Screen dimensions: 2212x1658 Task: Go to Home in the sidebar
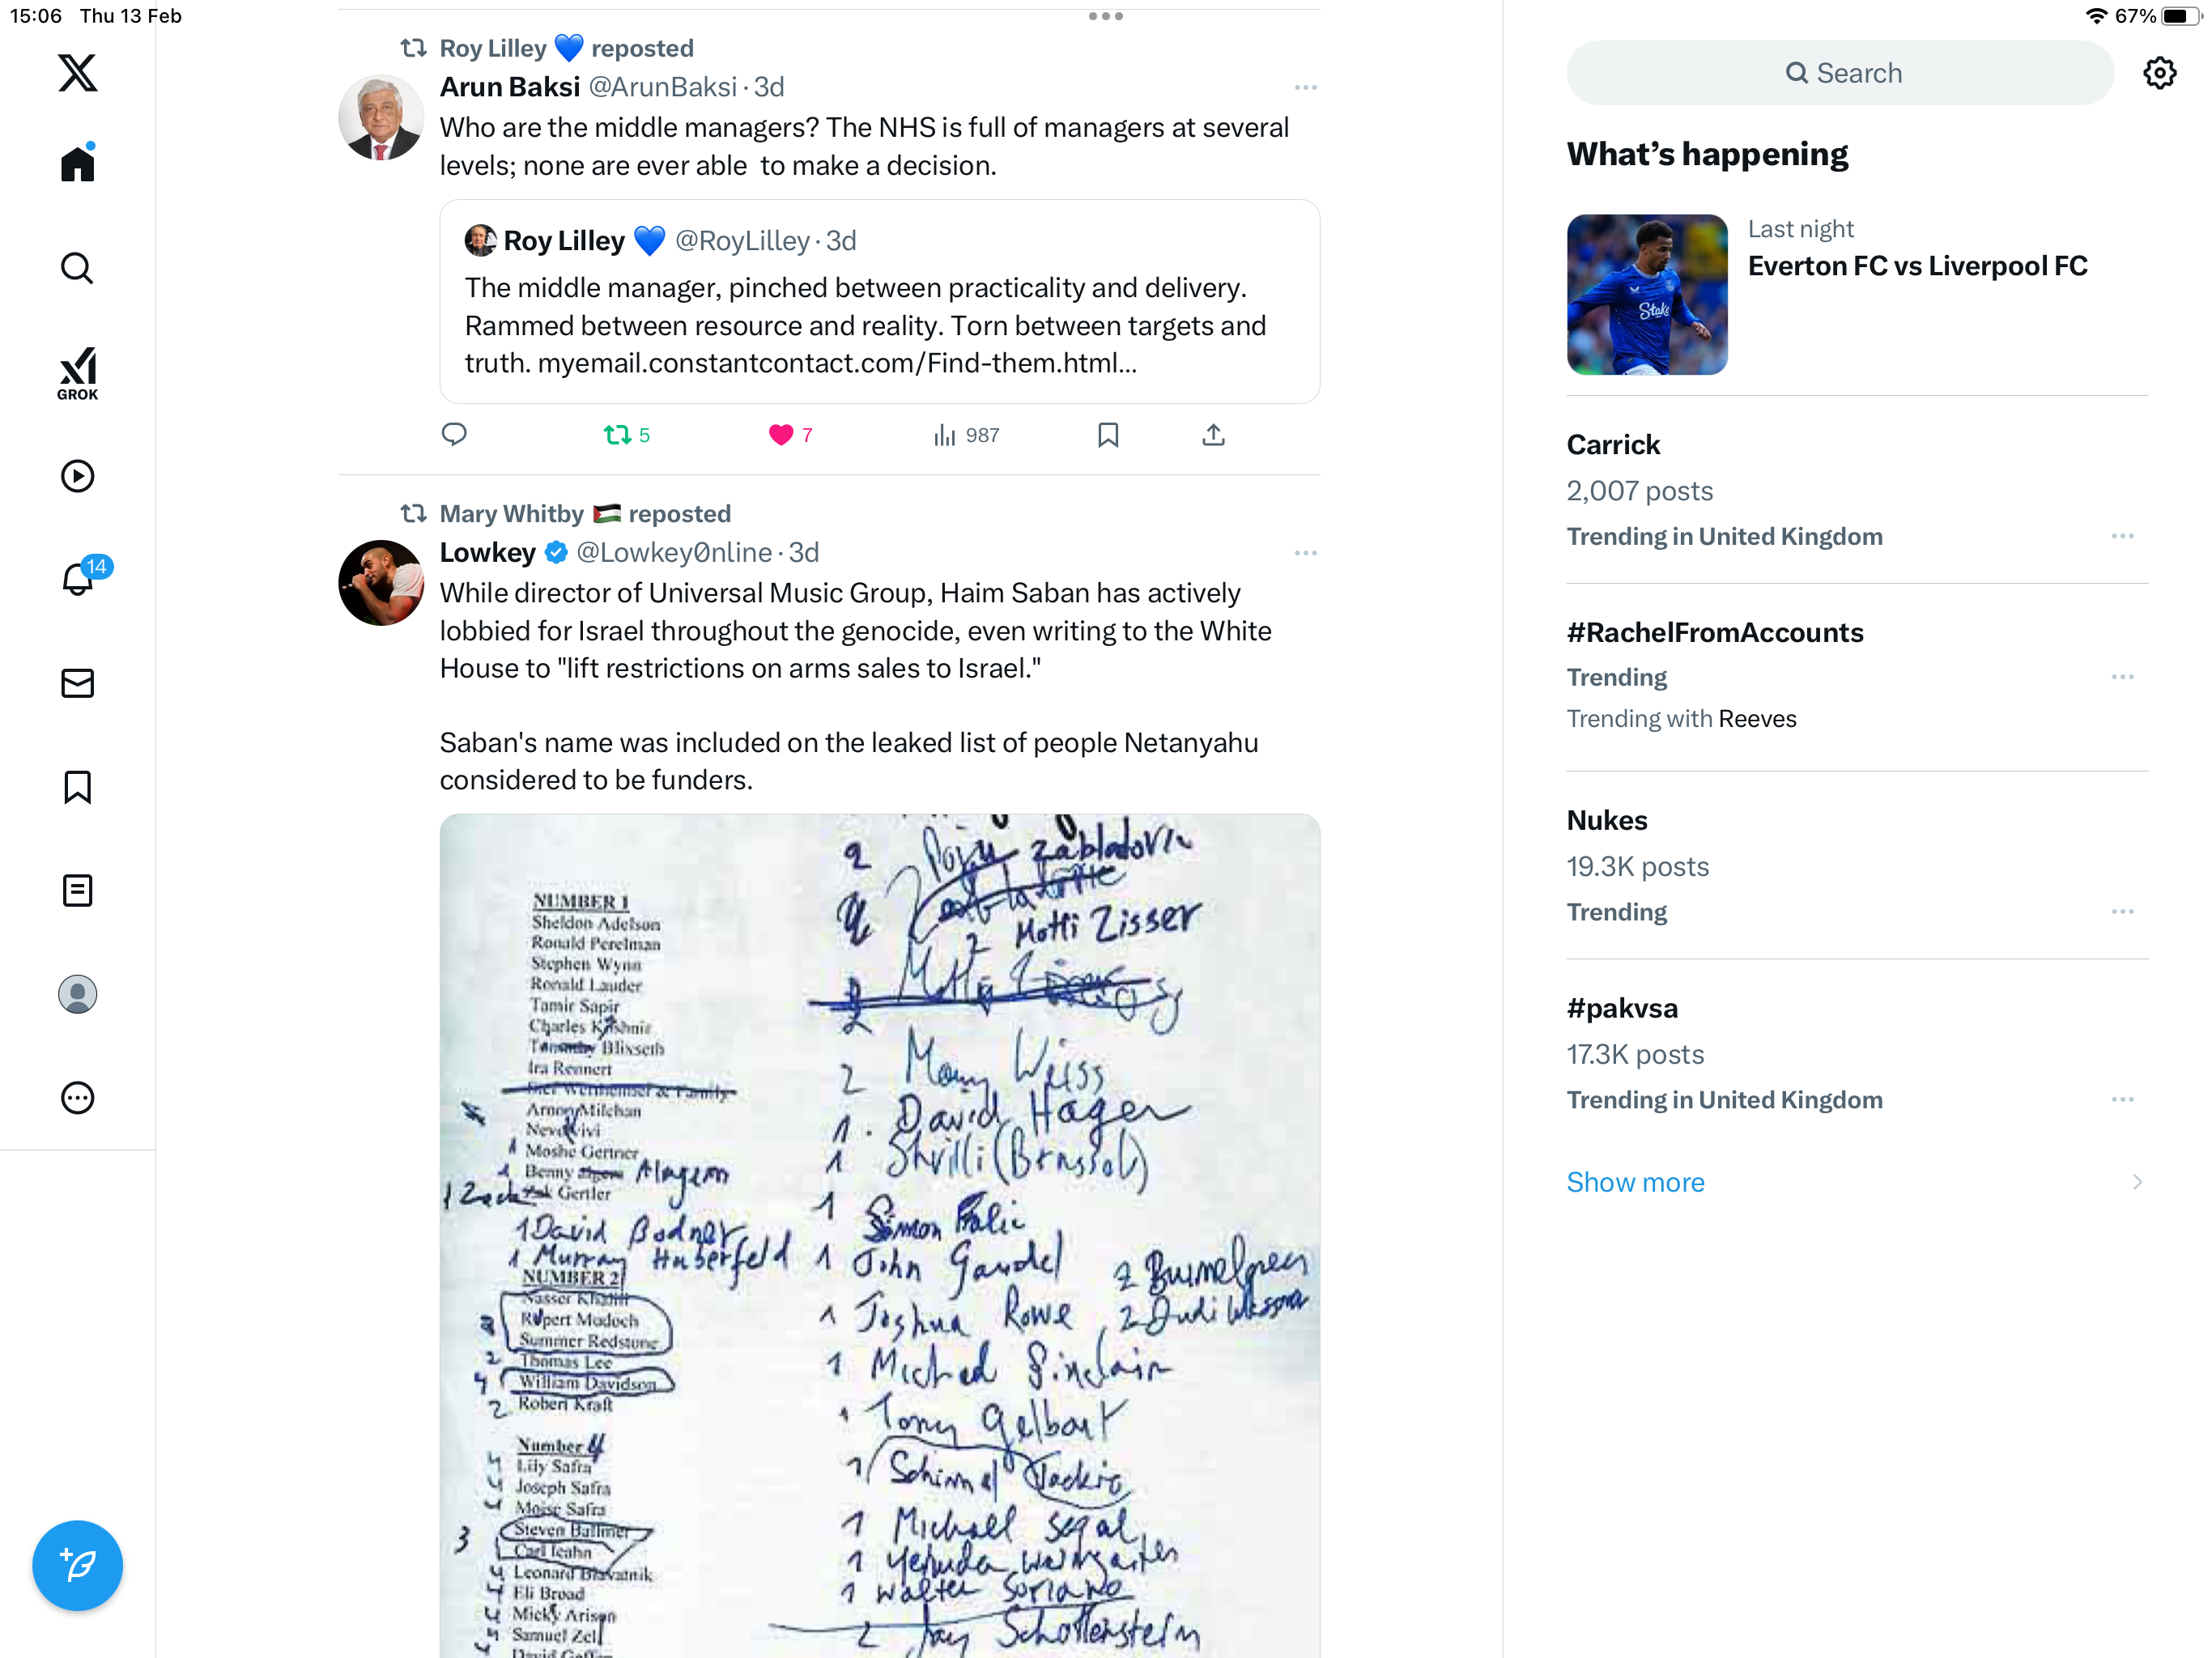point(77,162)
